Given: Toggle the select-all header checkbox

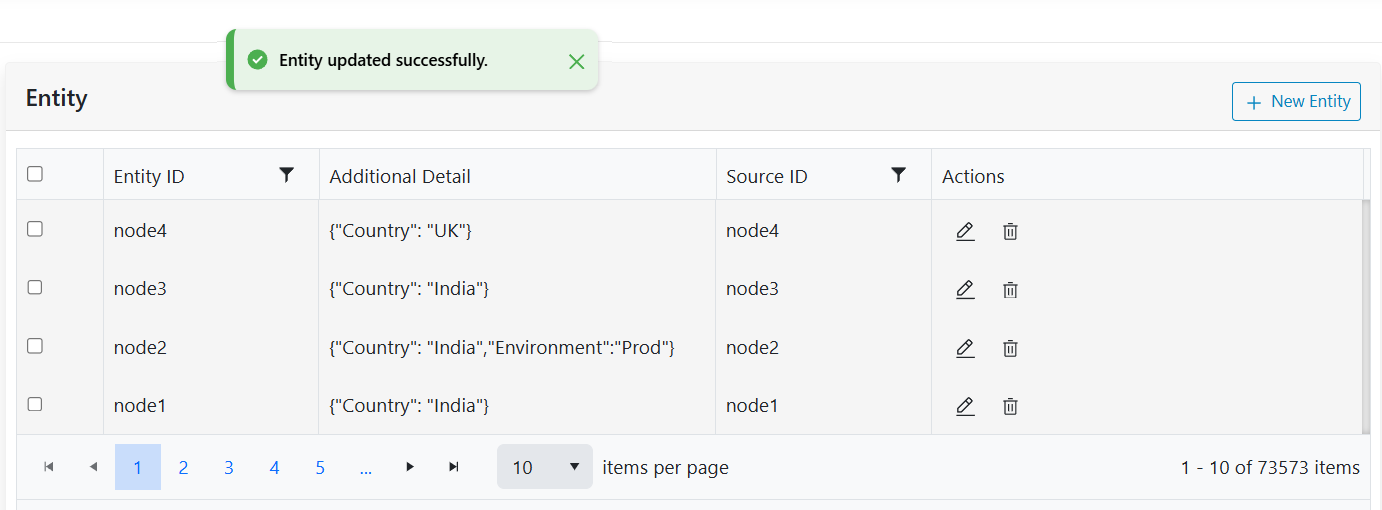Looking at the screenshot, I should [35, 174].
